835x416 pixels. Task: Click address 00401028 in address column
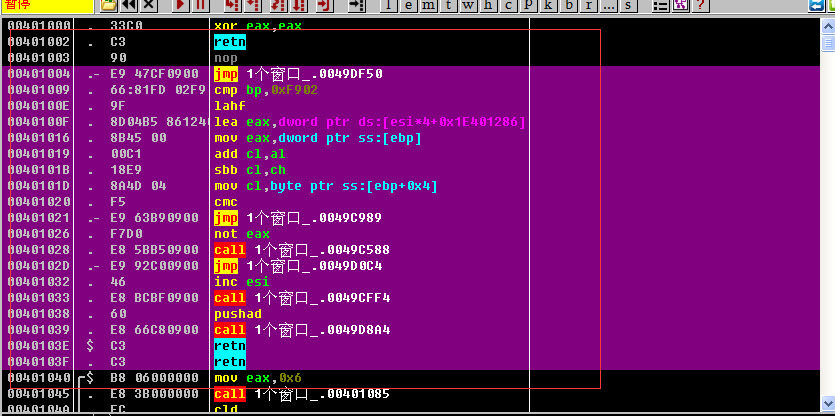38,250
